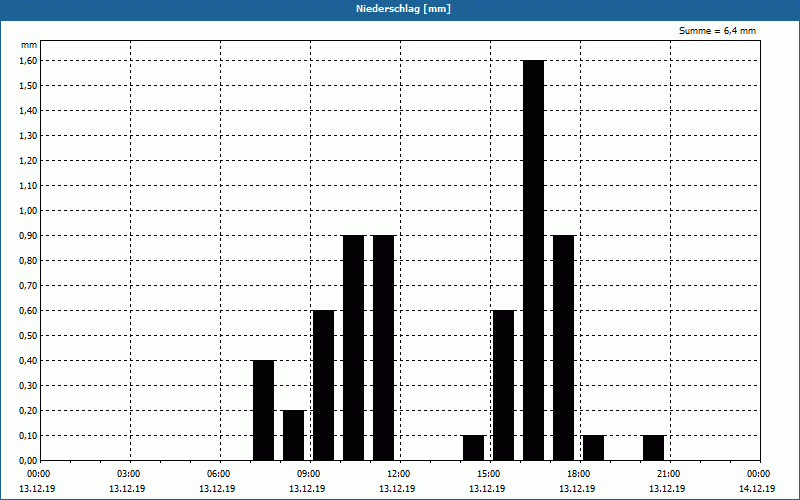Click the 1,60 y-axis value
800x500 pixels.
click(28, 60)
